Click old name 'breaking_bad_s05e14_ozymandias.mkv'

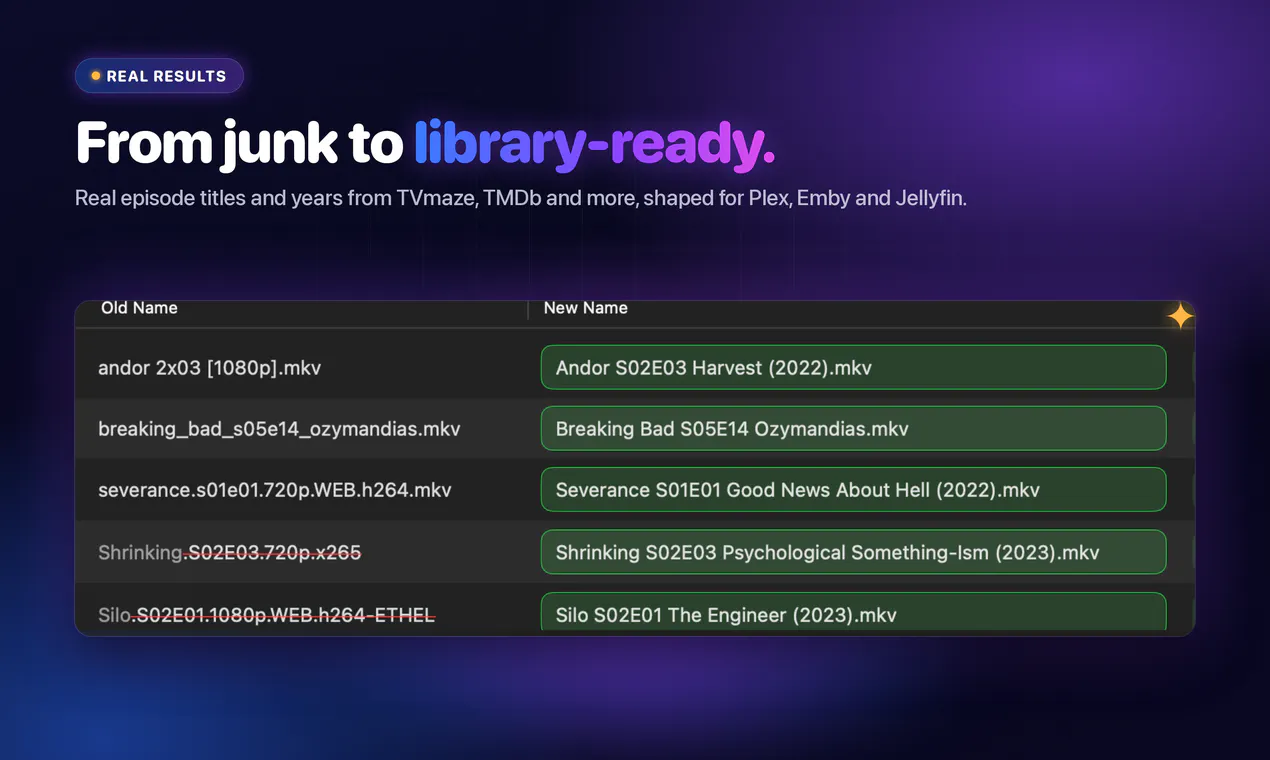[279, 429]
